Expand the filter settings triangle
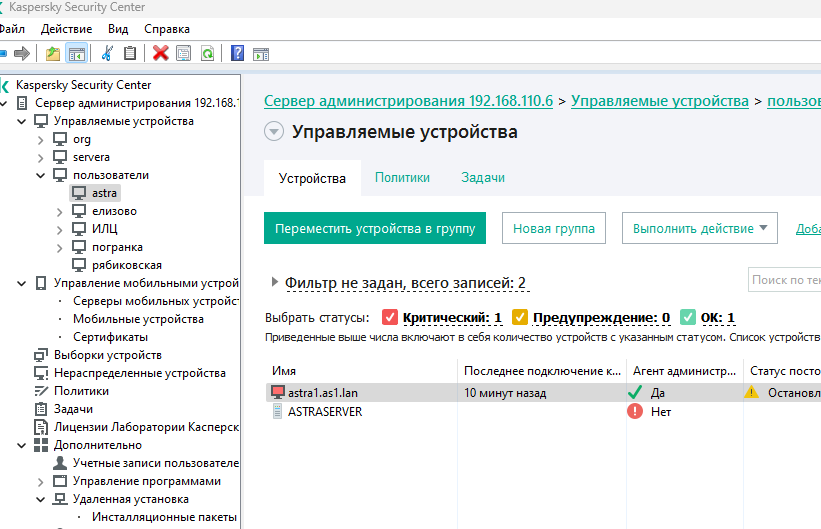The image size is (821, 529). tap(274, 282)
